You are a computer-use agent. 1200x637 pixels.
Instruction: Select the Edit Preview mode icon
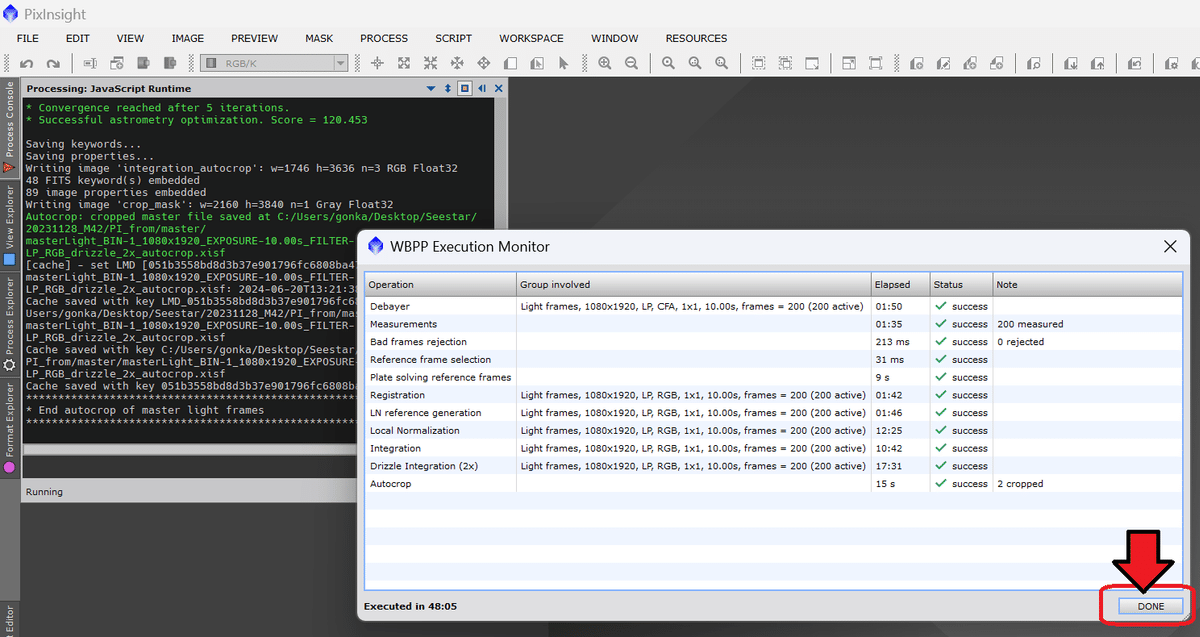(x=537, y=63)
